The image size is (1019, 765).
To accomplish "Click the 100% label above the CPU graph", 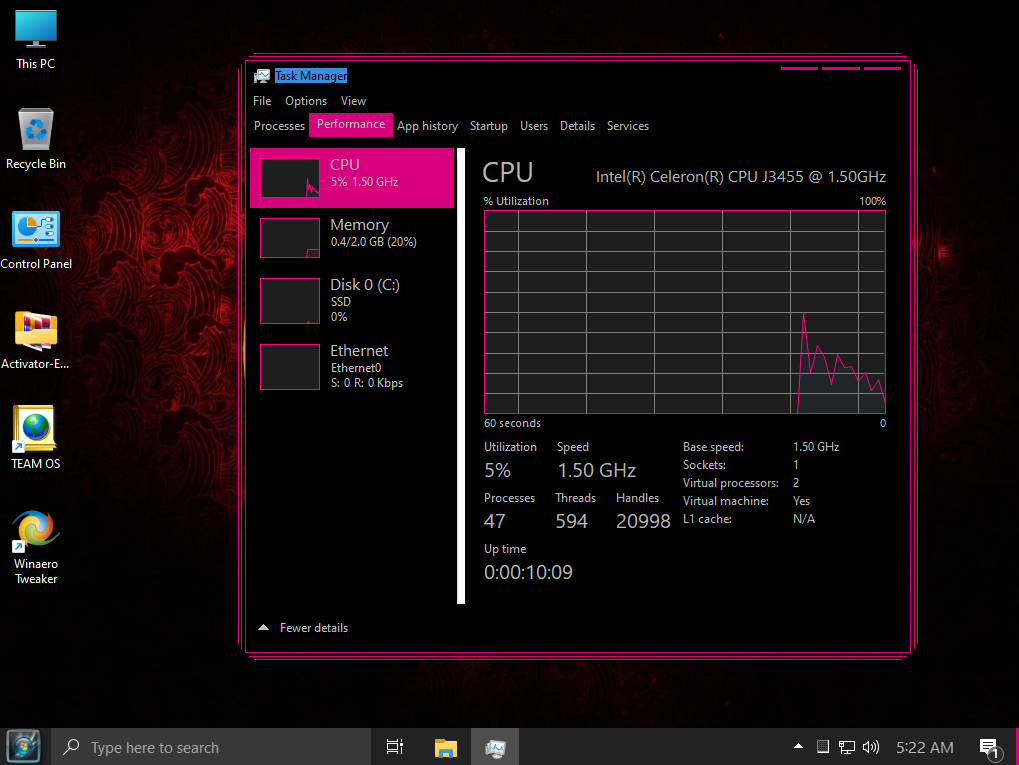I will click(872, 201).
